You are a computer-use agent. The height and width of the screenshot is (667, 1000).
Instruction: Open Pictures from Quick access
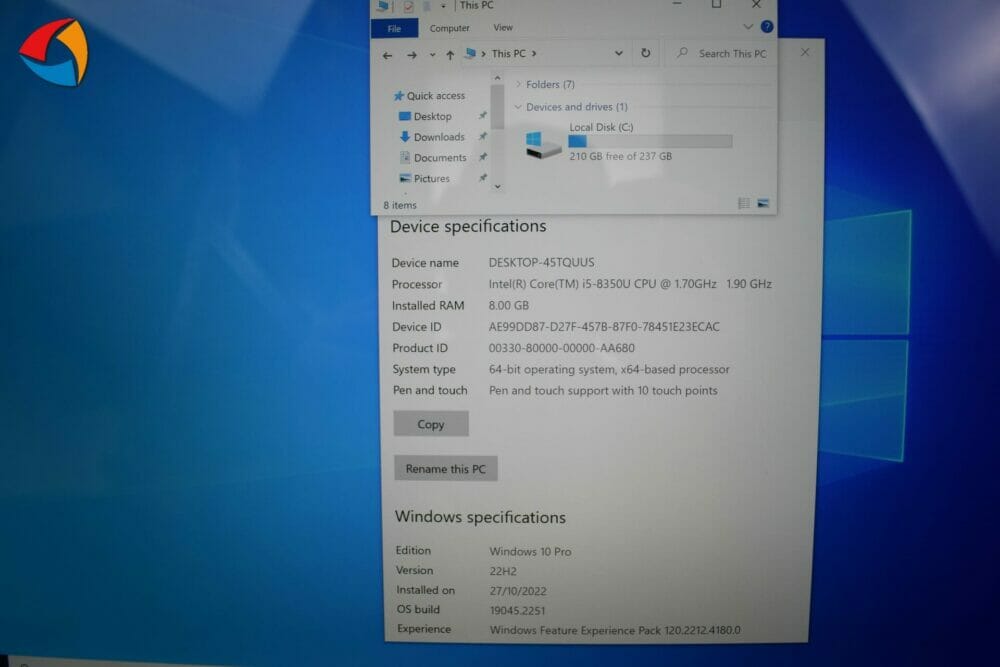424,179
